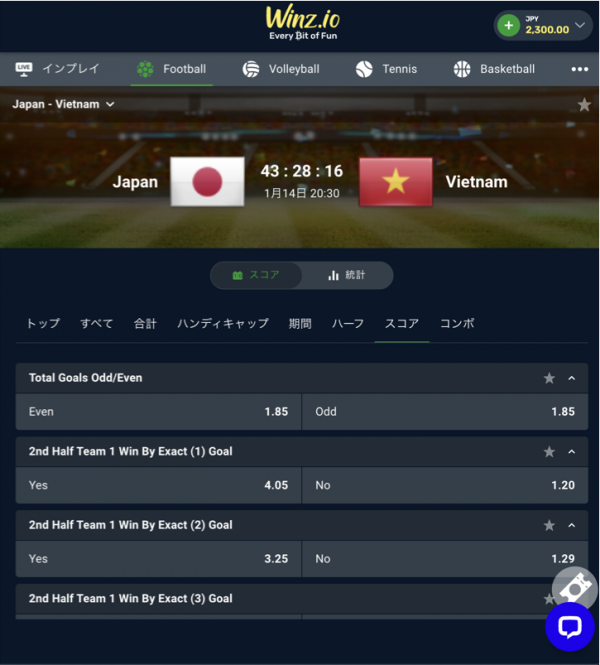Toggle favorite star for Total Goals Odd/Even
The image size is (600, 665).
click(x=549, y=378)
